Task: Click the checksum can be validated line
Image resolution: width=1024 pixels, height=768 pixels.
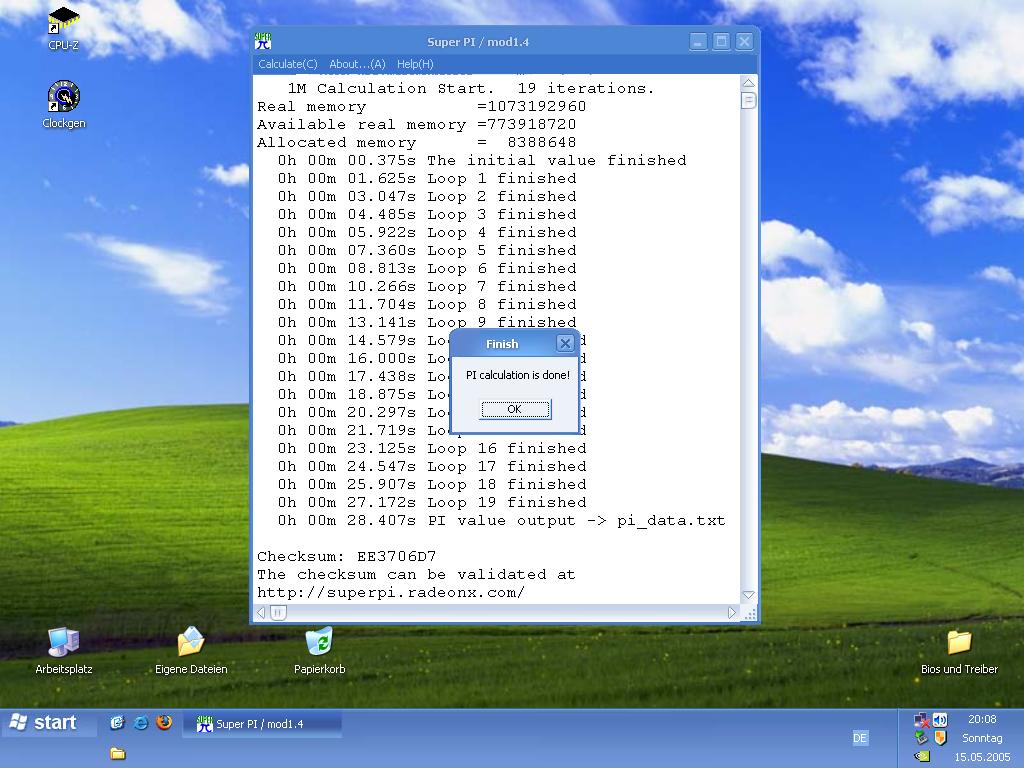Action: click(416, 575)
